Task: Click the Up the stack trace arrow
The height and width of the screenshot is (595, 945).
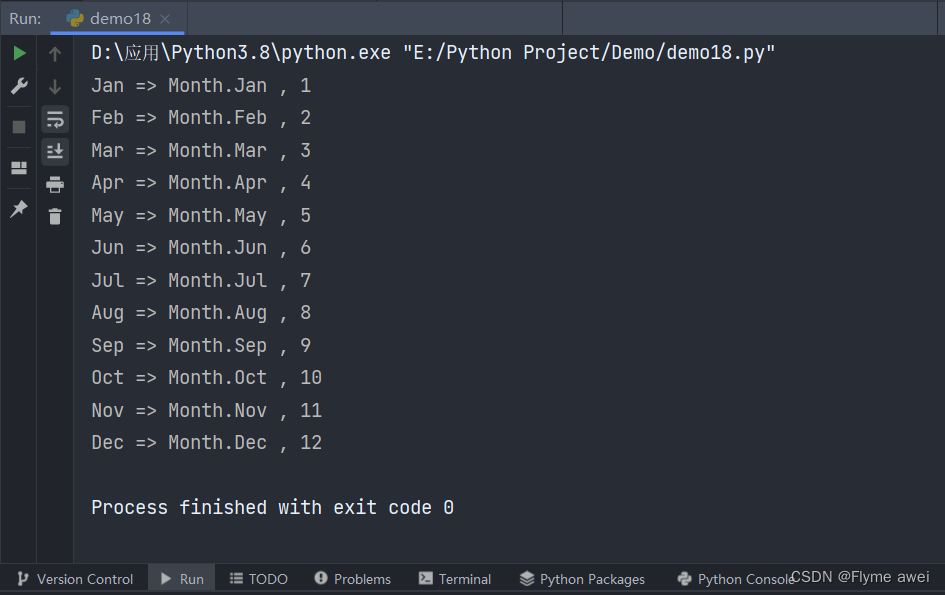Action: [x=55, y=54]
